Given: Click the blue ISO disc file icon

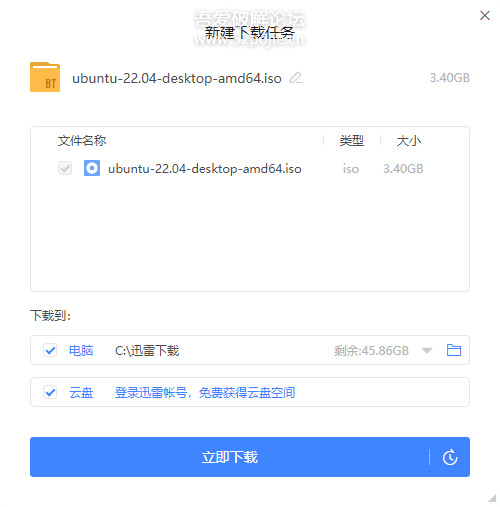Looking at the screenshot, I should [92, 168].
